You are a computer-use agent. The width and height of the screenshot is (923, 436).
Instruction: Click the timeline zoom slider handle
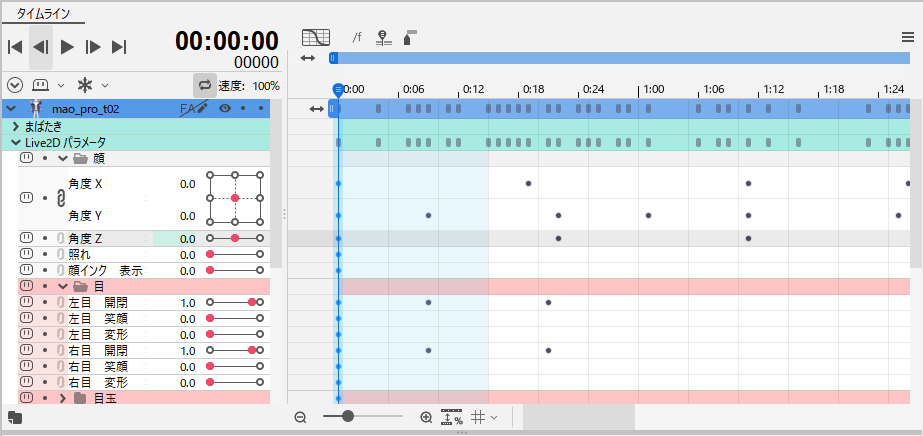pos(348,416)
